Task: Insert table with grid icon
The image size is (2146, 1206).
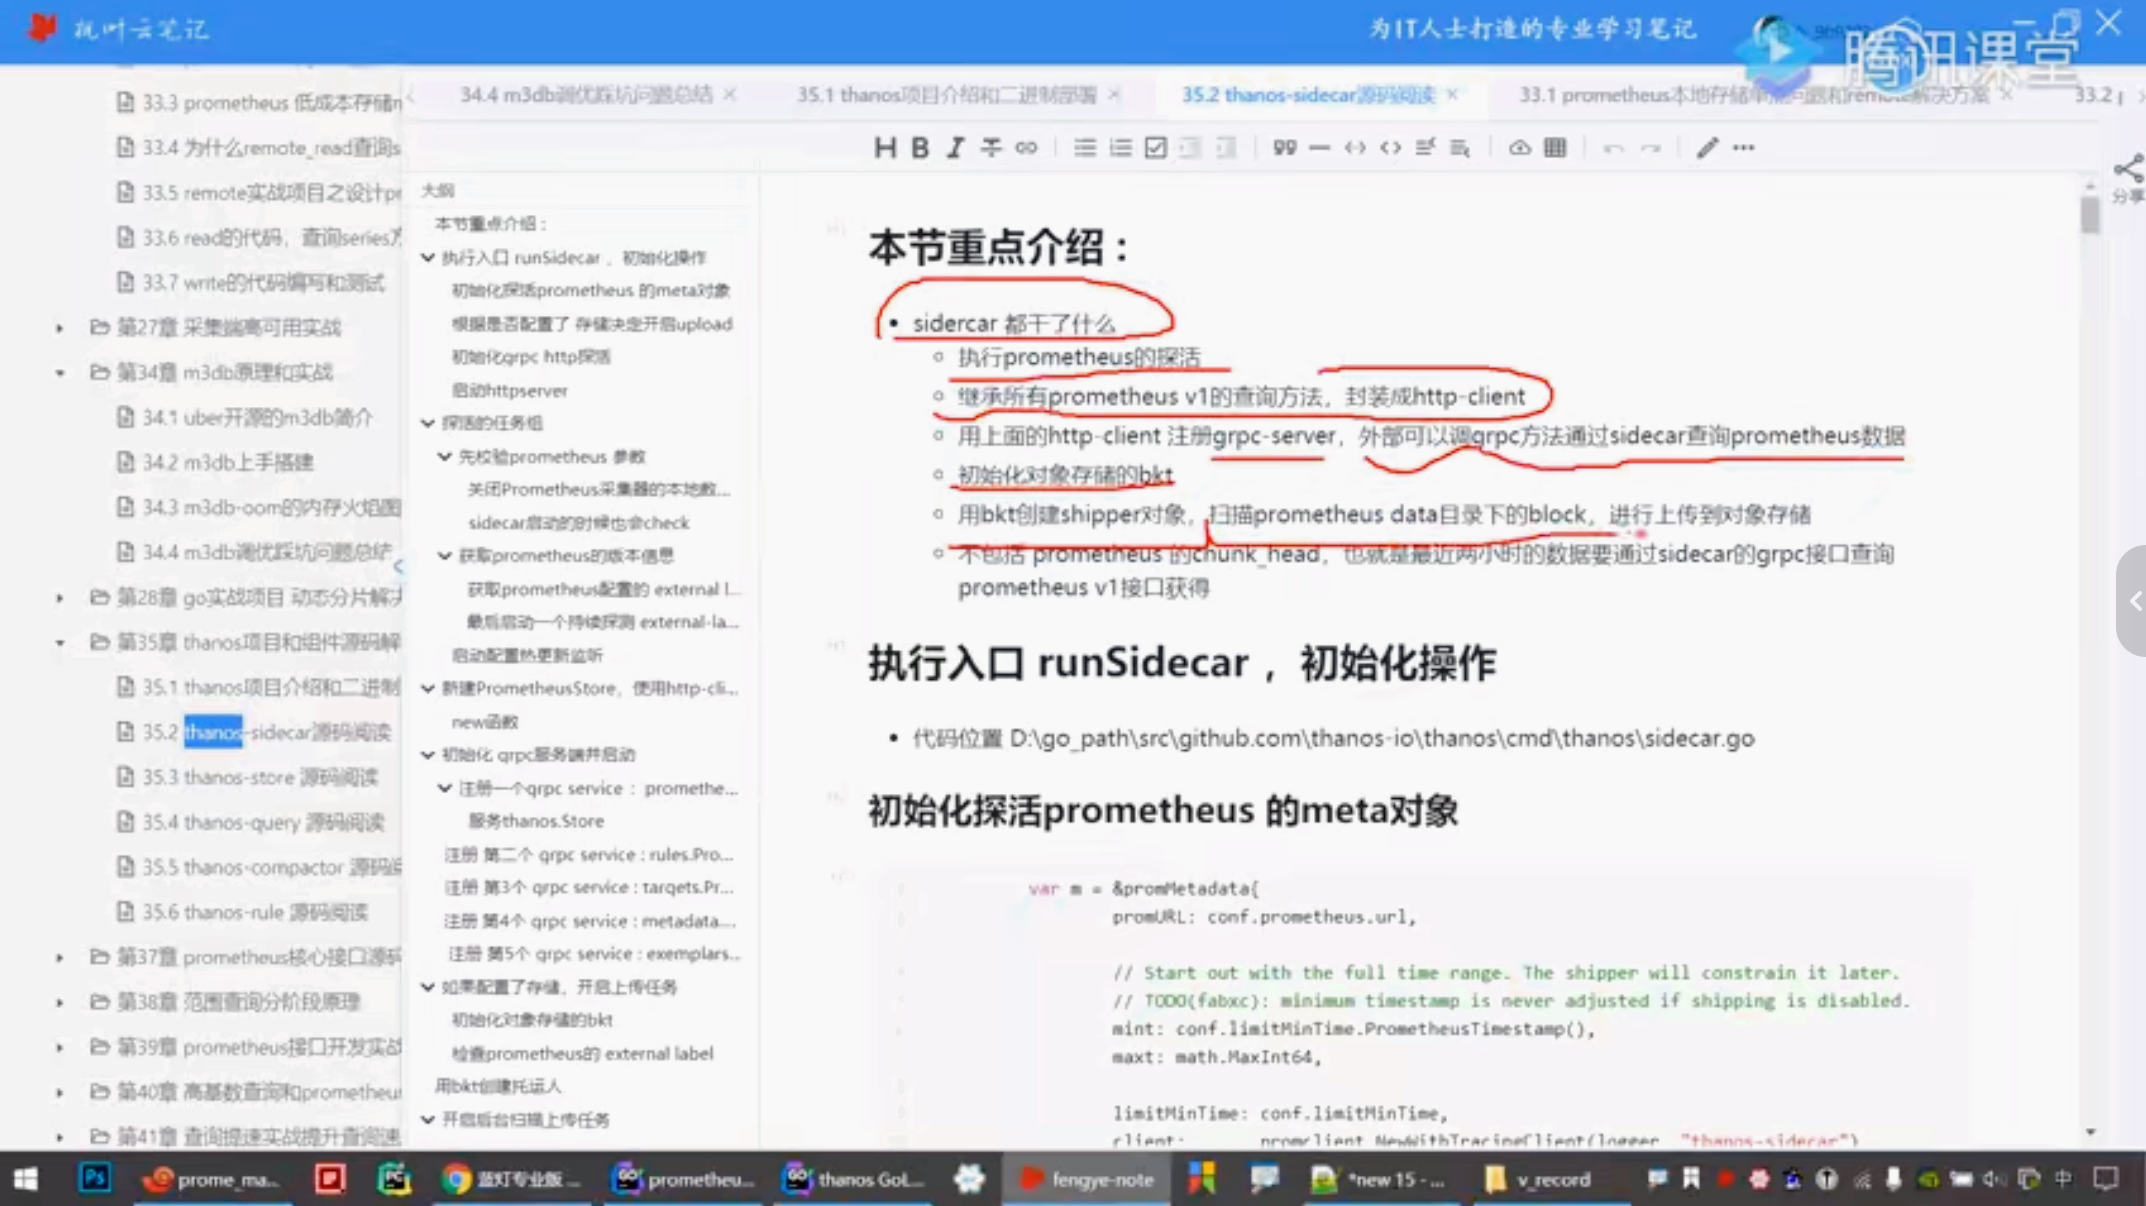Action: [x=1555, y=148]
